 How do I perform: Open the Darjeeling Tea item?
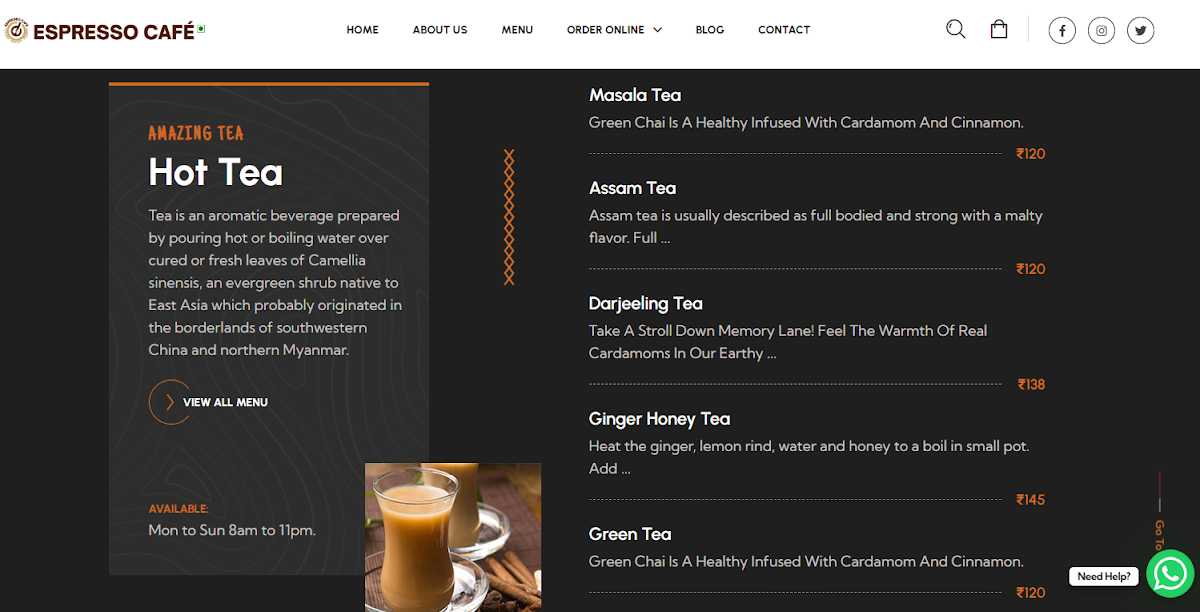tap(646, 303)
